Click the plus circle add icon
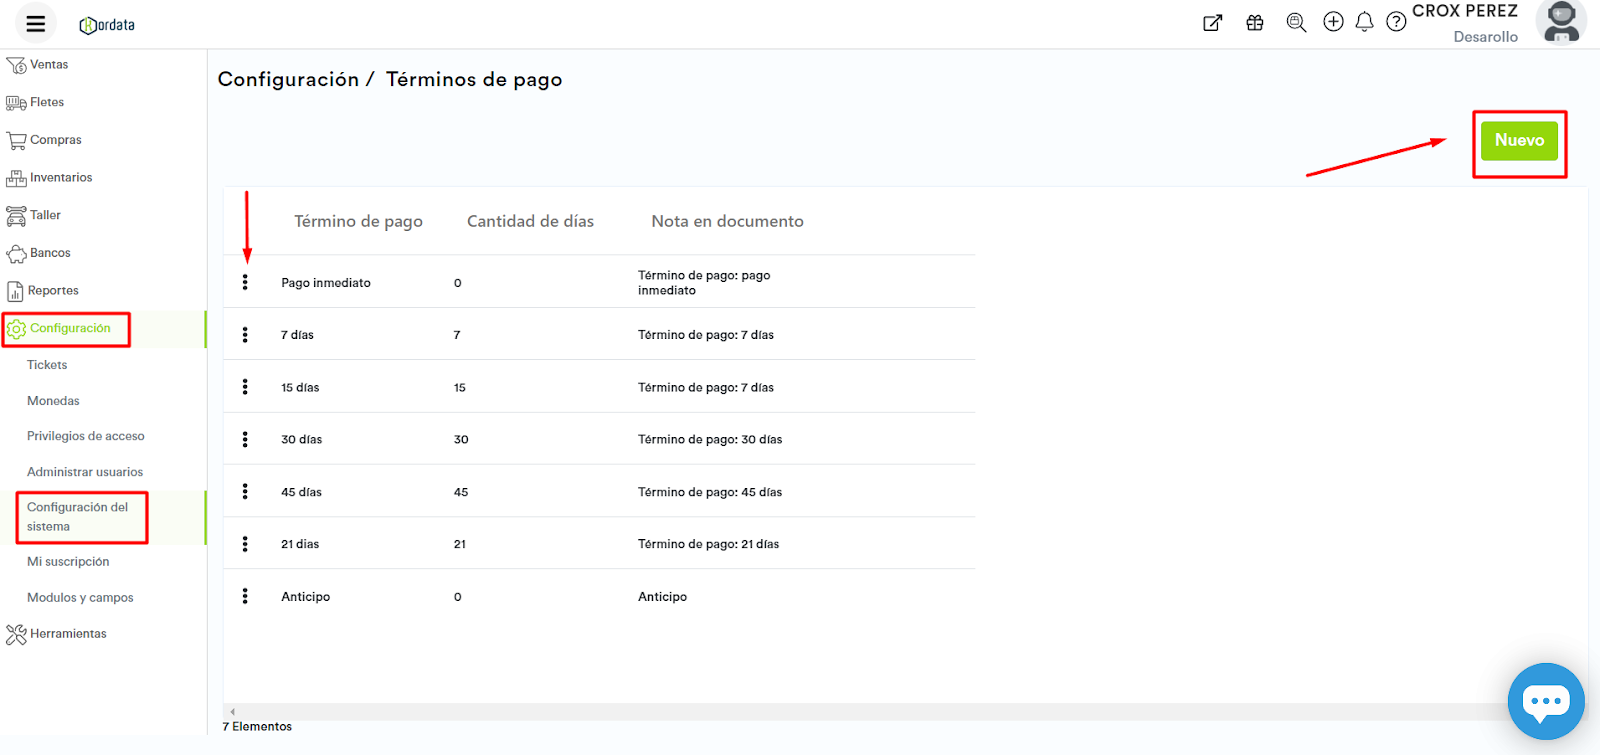Viewport: 1600px width, 755px height. pyautogui.click(x=1333, y=22)
